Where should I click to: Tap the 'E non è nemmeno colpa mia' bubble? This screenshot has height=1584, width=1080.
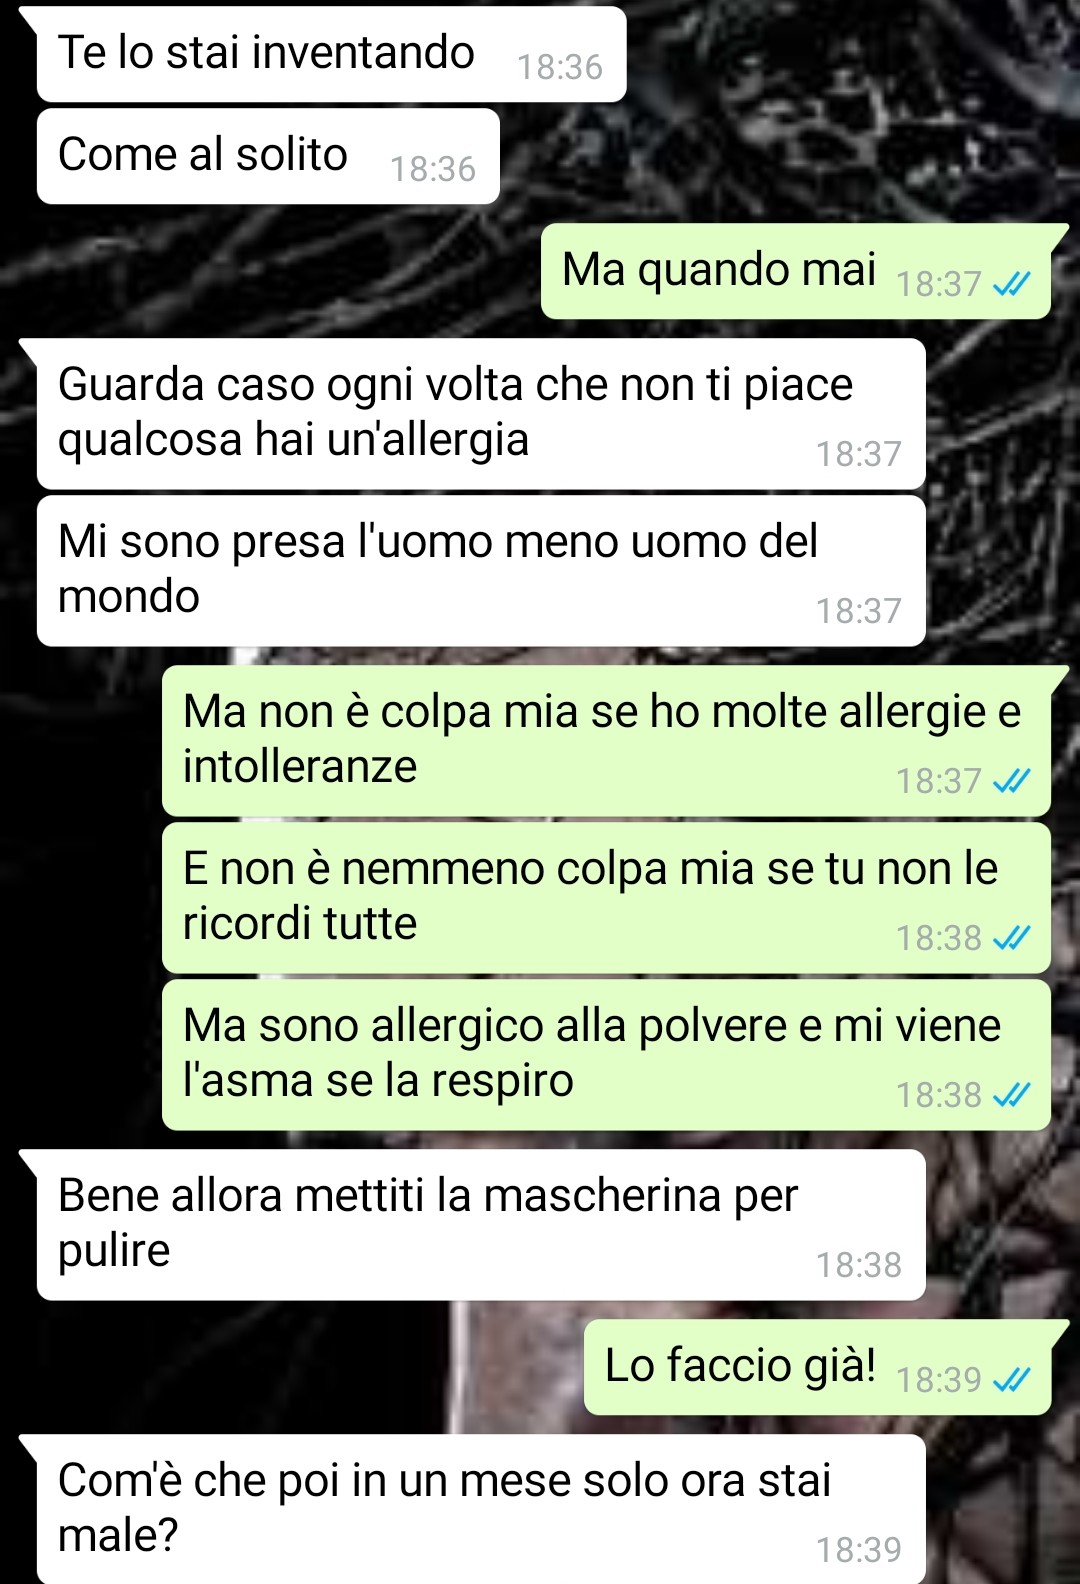(x=606, y=898)
